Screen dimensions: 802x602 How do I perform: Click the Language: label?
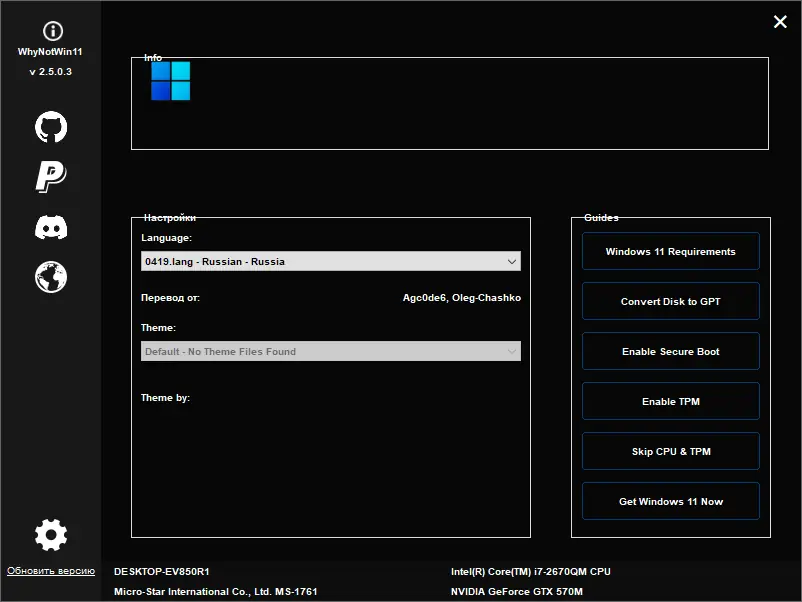pos(166,238)
